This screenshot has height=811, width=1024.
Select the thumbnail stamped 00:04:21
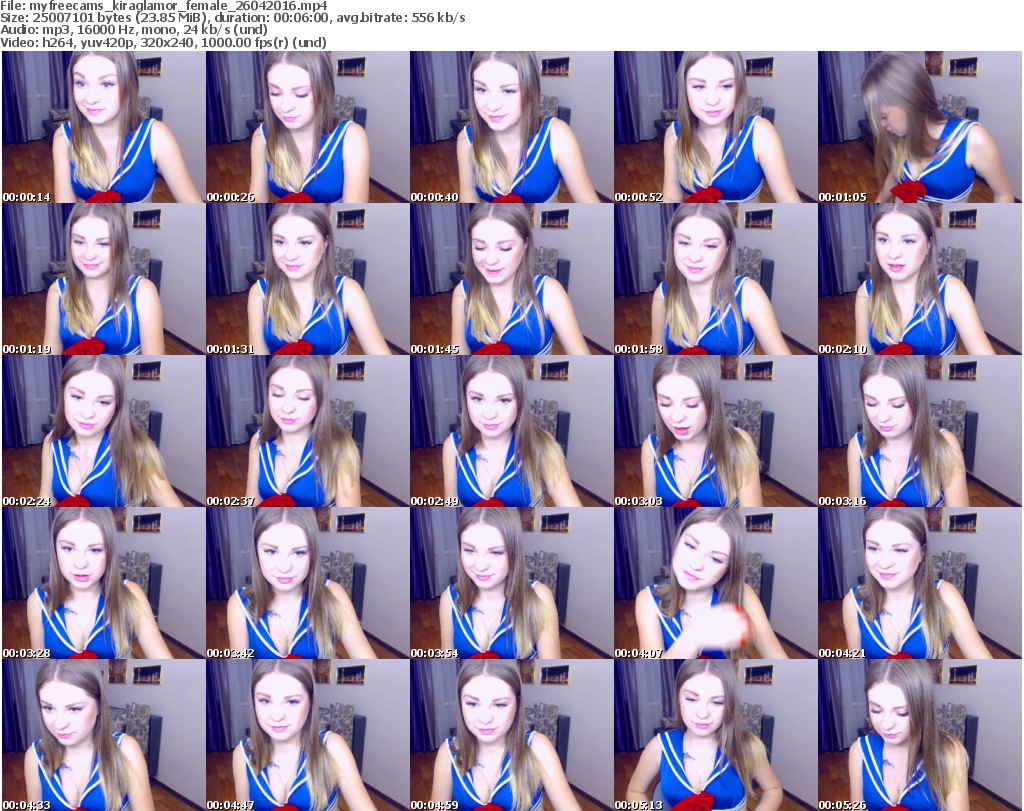[920, 583]
